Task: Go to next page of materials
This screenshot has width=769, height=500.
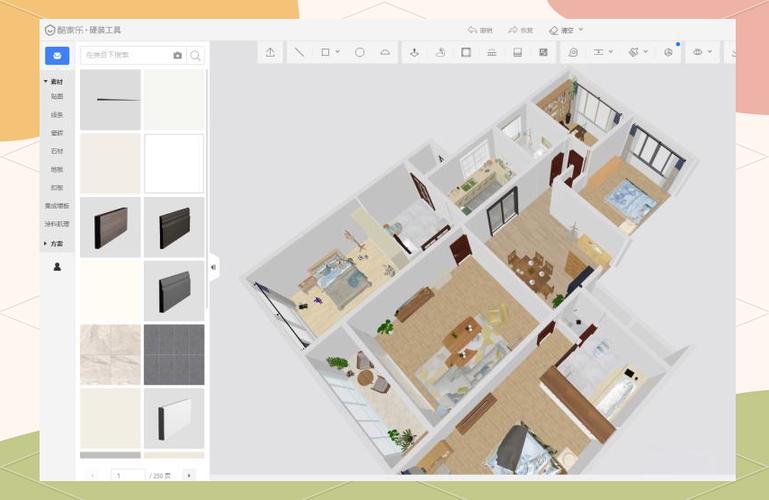Action: coord(189,475)
